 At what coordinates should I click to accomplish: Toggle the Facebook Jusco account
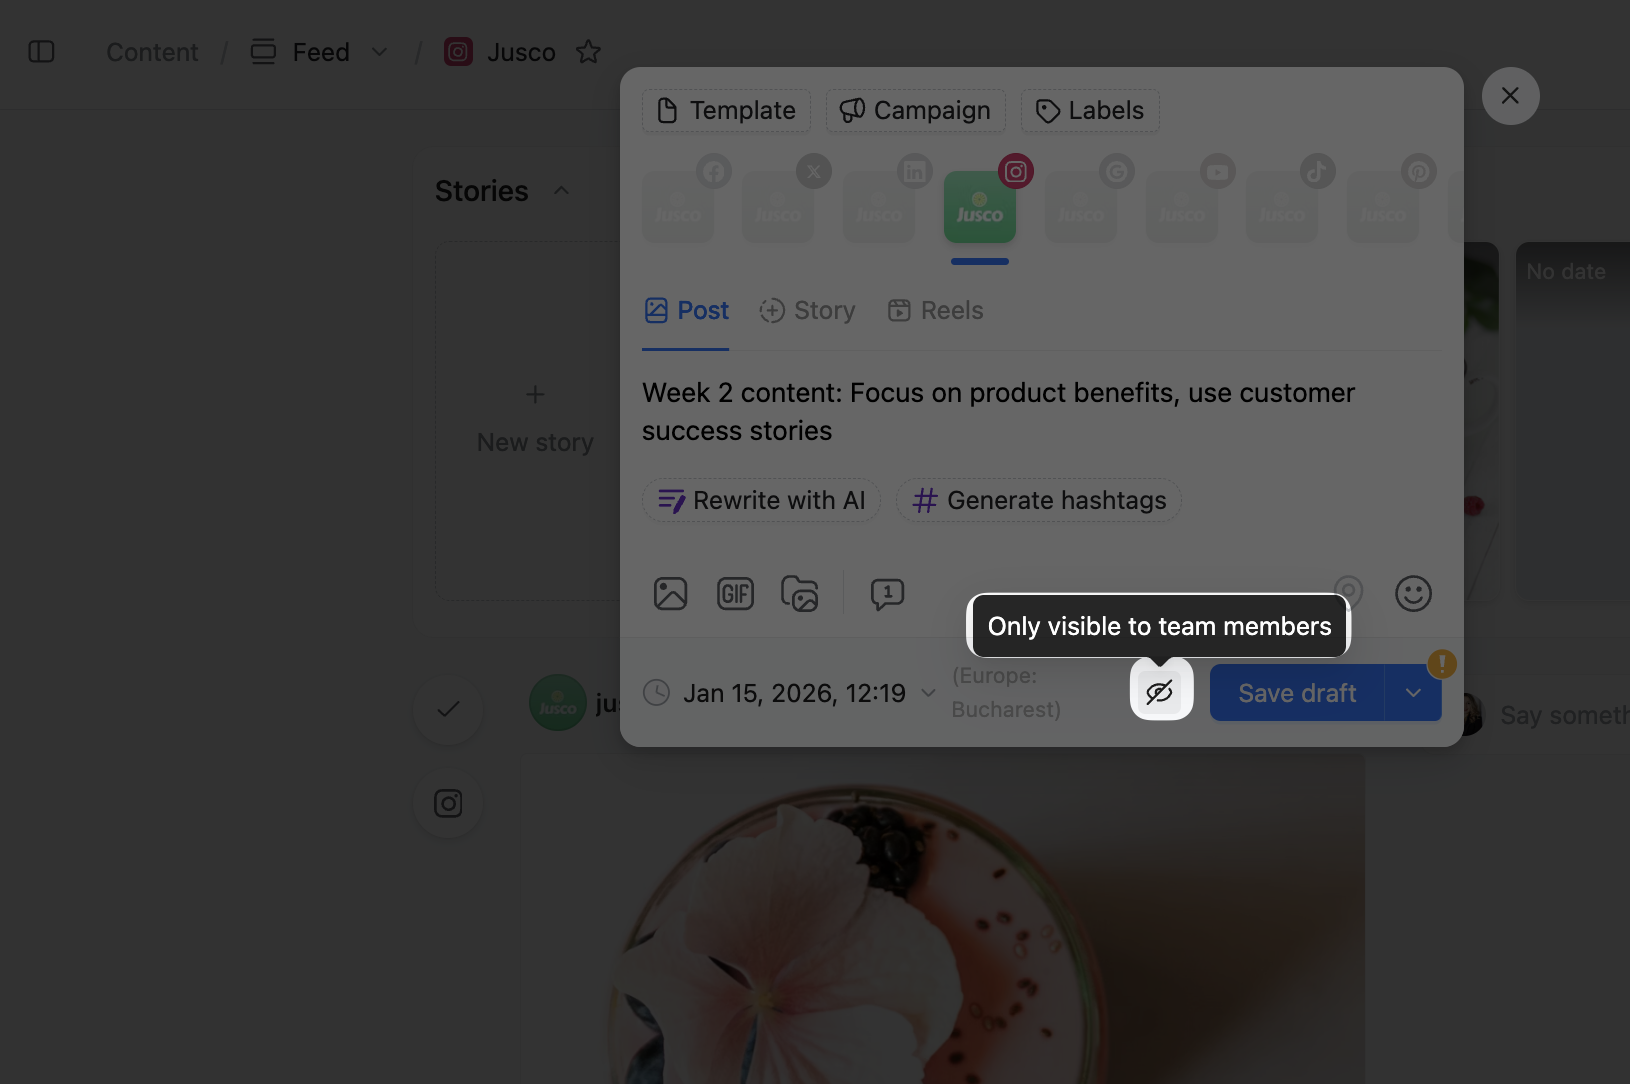(679, 206)
